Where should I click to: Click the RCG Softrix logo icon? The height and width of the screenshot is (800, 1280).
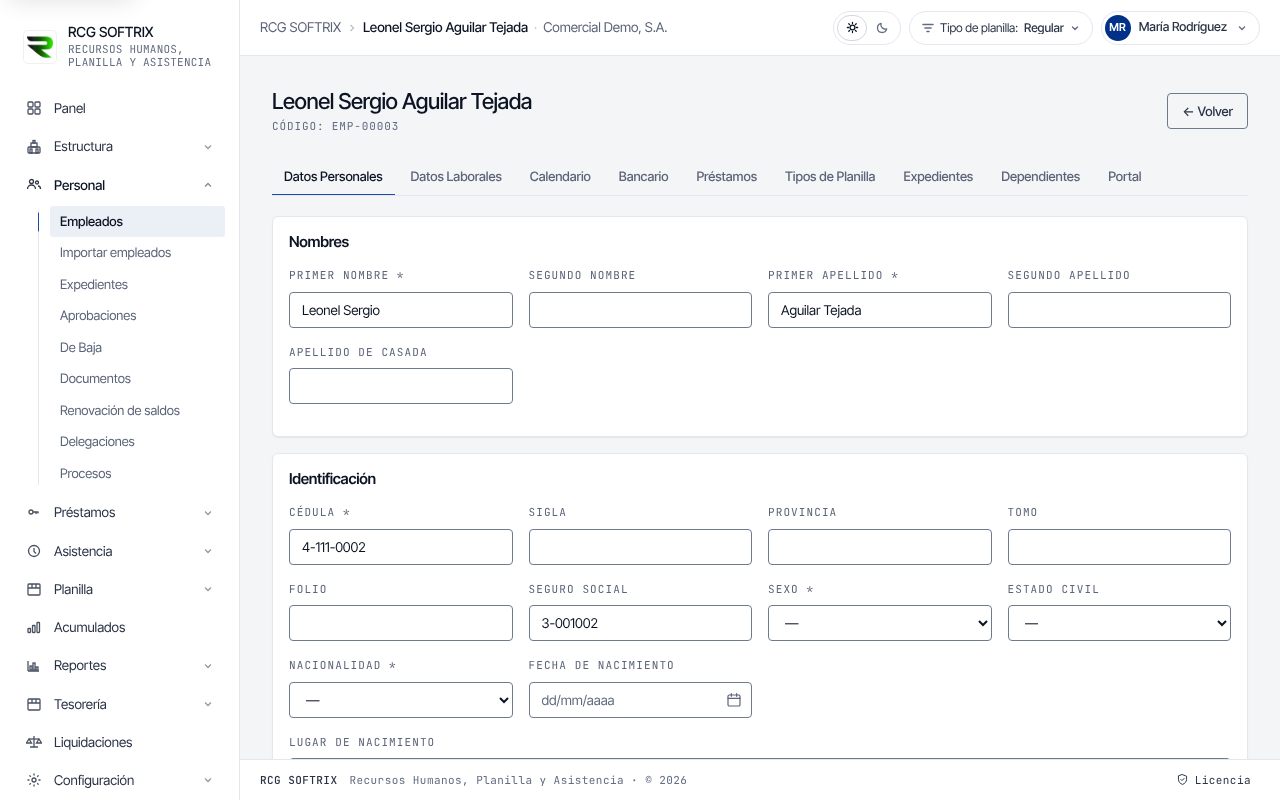click(x=40, y=46)
